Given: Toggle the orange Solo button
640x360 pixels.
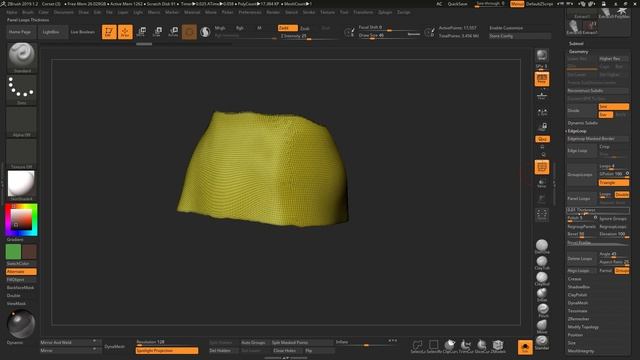Looking at the screenshot, I should click(525, 347).
